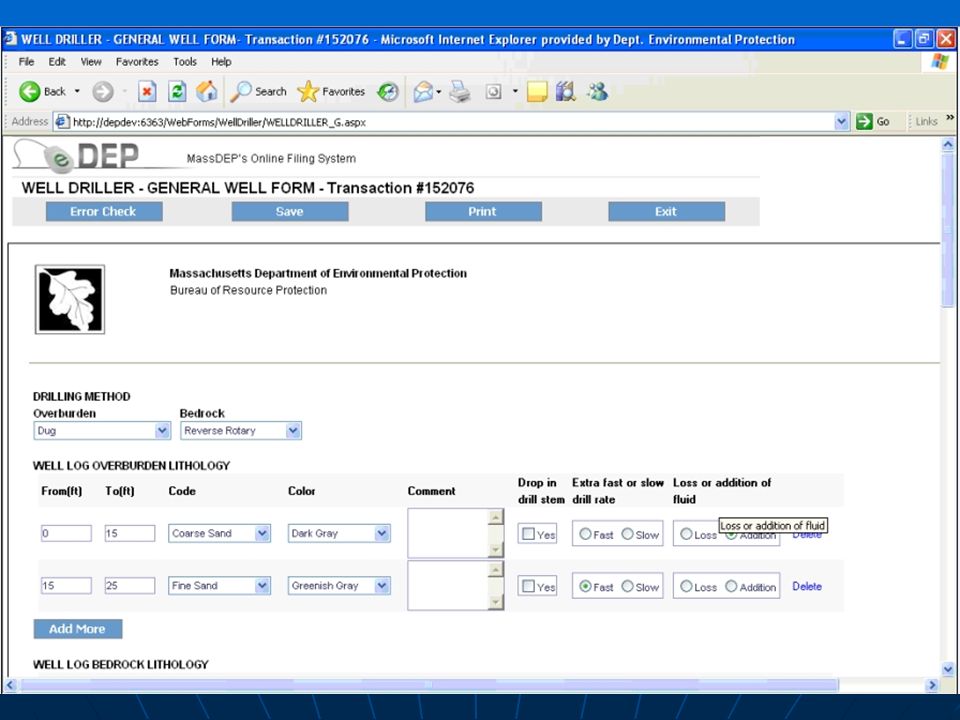960x720 pixels.
Task: Click the IE page icon in the title bar
Action: pyautogui.click(x=10, y=39)
